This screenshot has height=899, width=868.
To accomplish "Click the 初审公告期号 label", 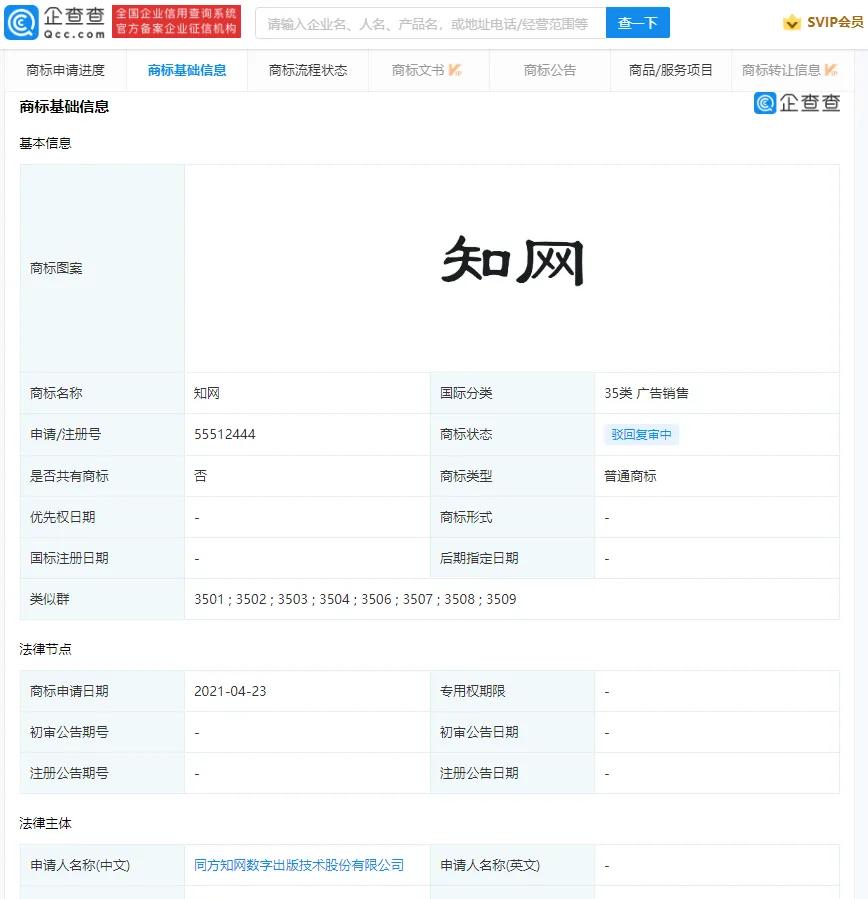I will [x=69, y=732].
